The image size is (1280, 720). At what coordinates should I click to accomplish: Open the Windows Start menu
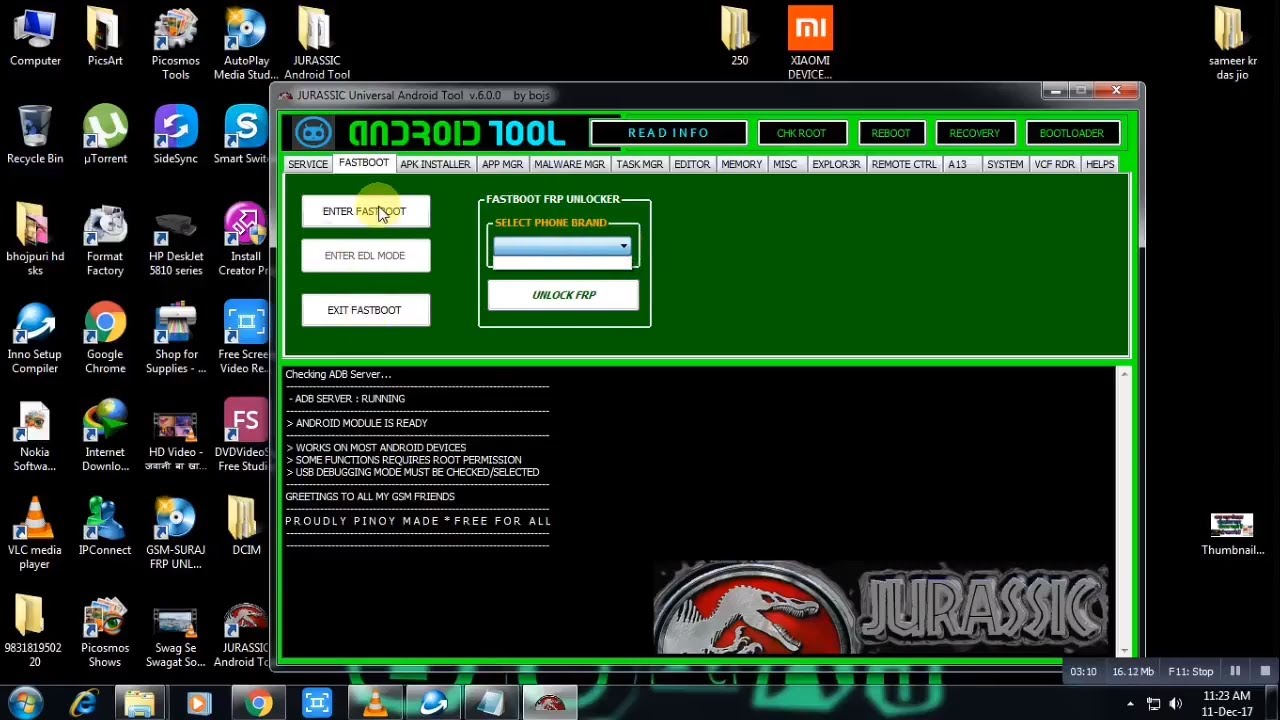(x=25, y=703)
